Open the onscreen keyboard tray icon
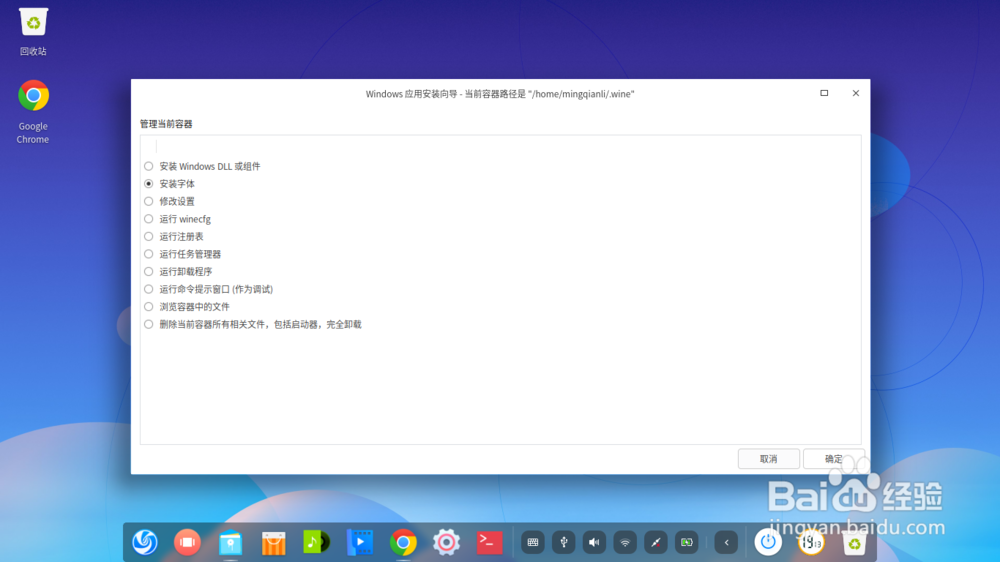This screenshot has height=562, width=1000. (x=533, y=542)
